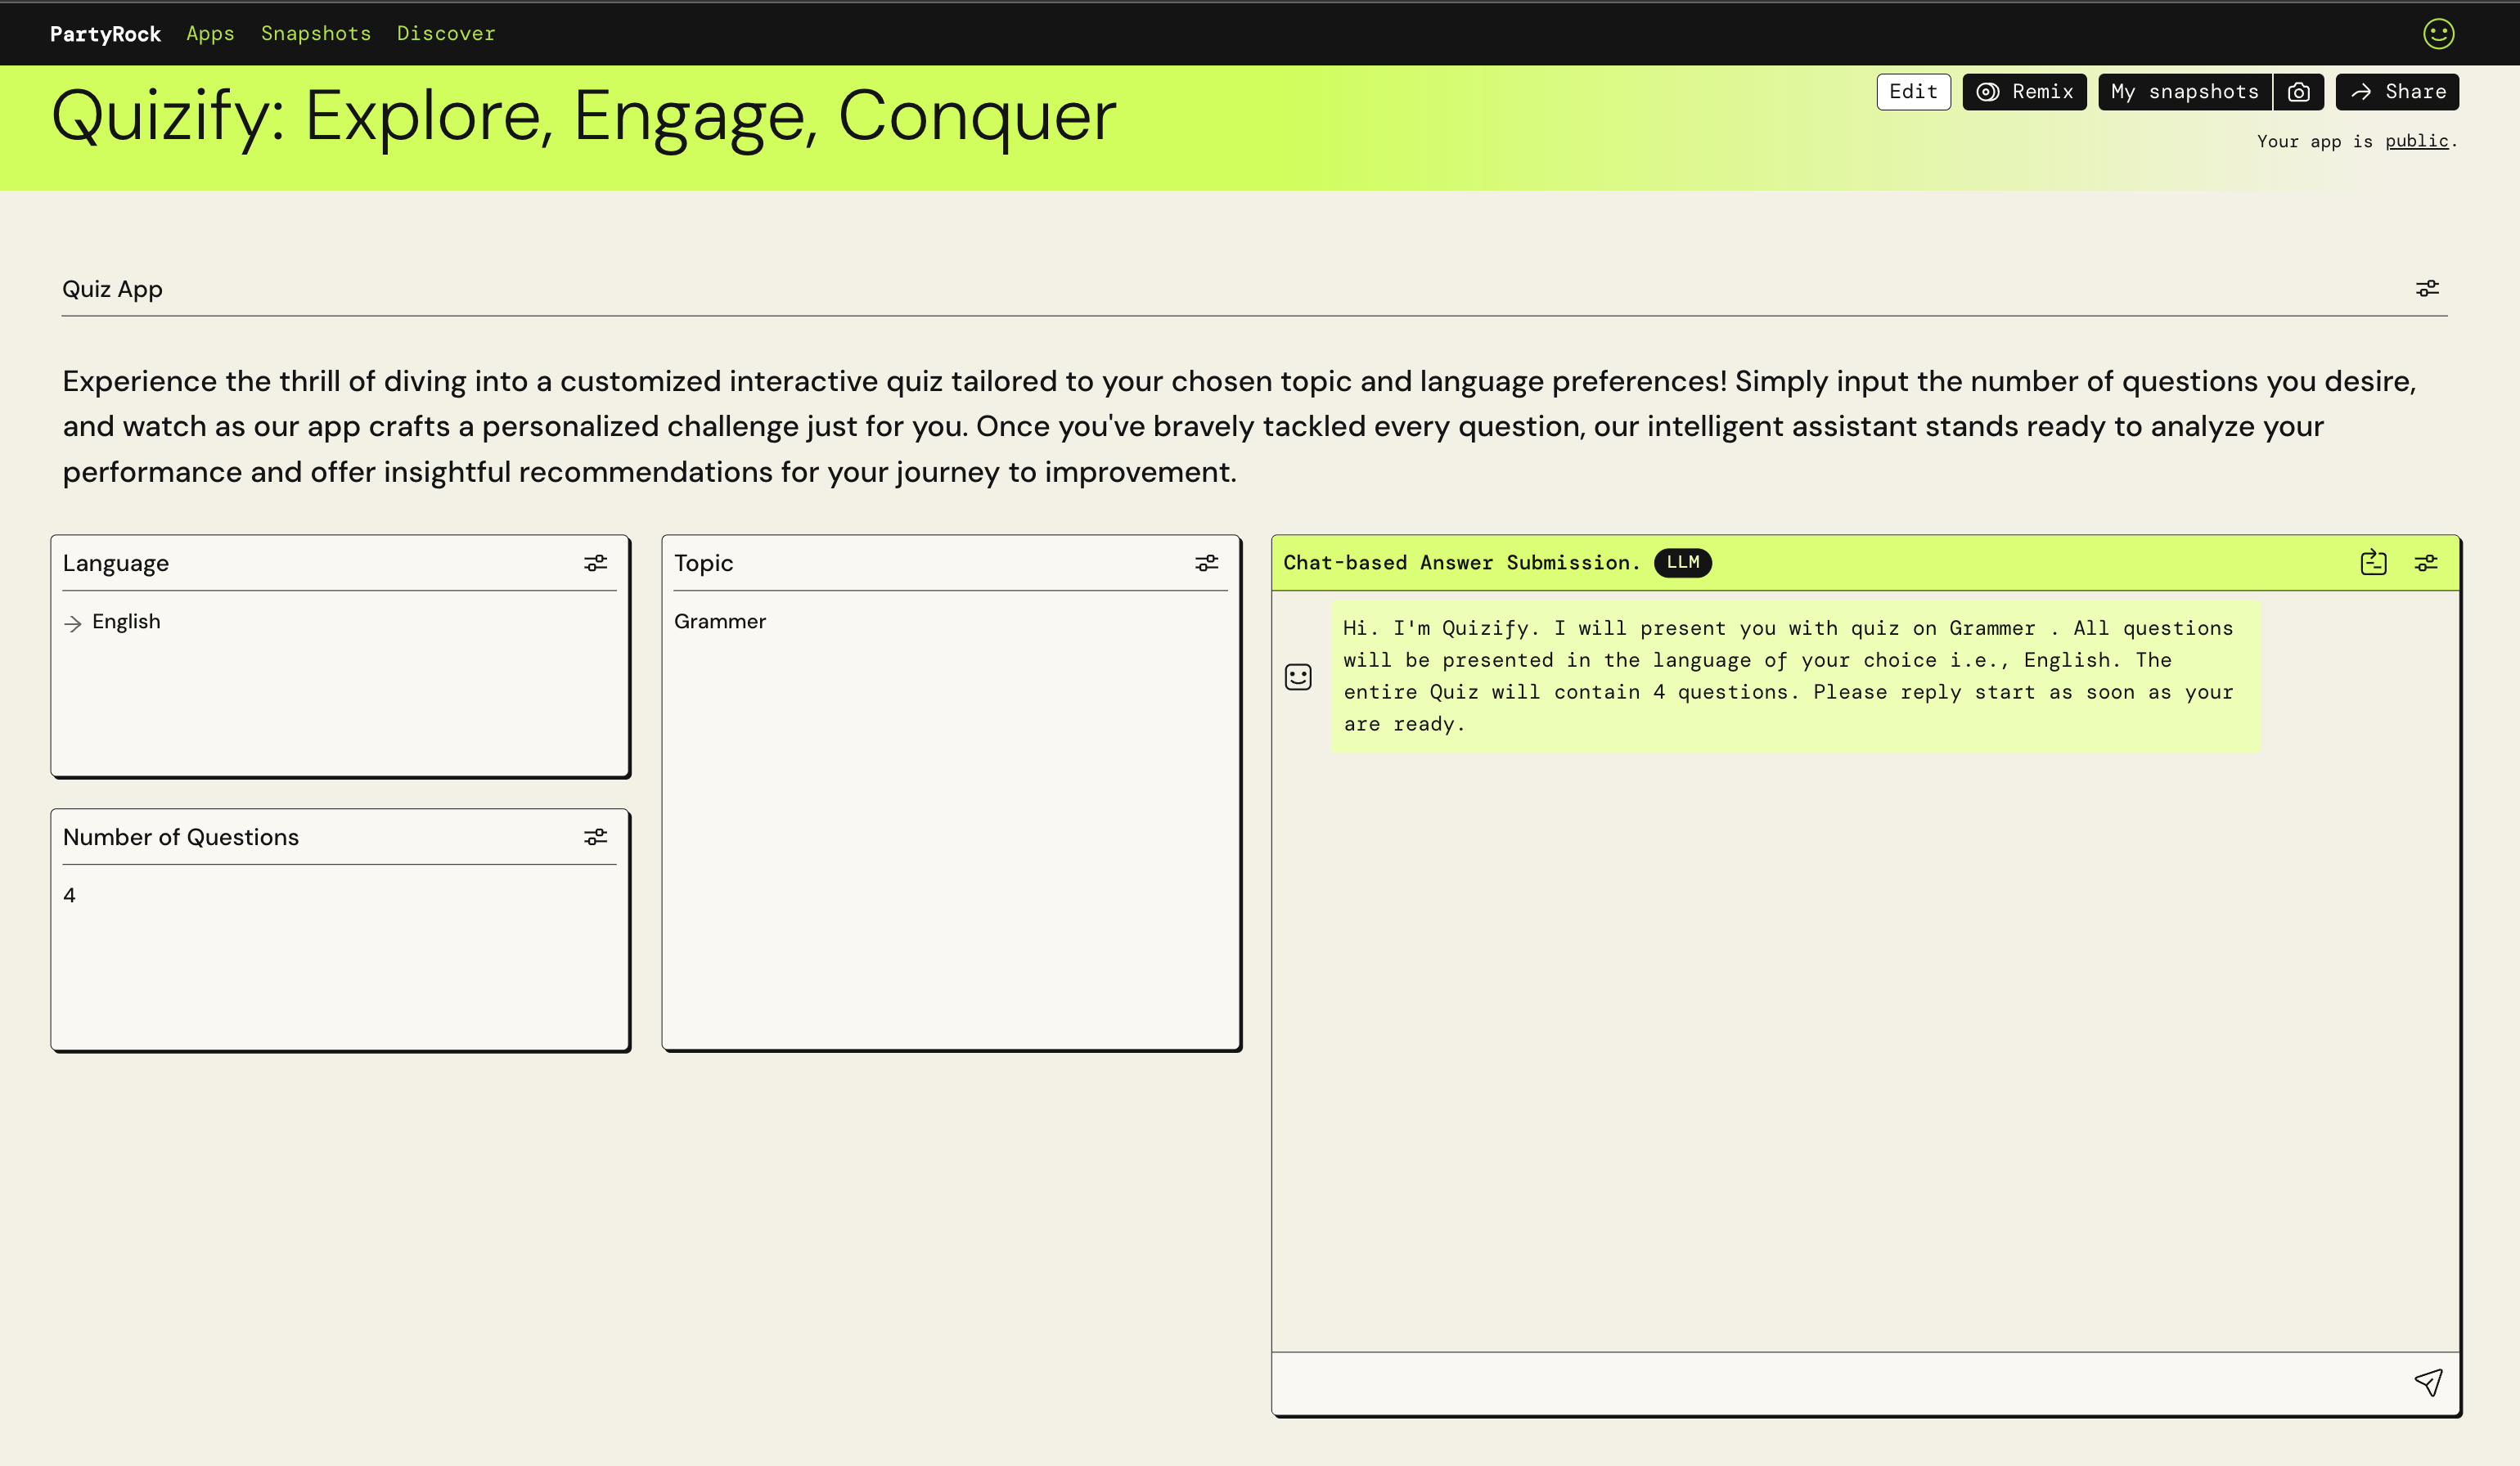Open the Discover page
The image size is (2520, 1466).
pyautogui.click(x=446, y=33)
